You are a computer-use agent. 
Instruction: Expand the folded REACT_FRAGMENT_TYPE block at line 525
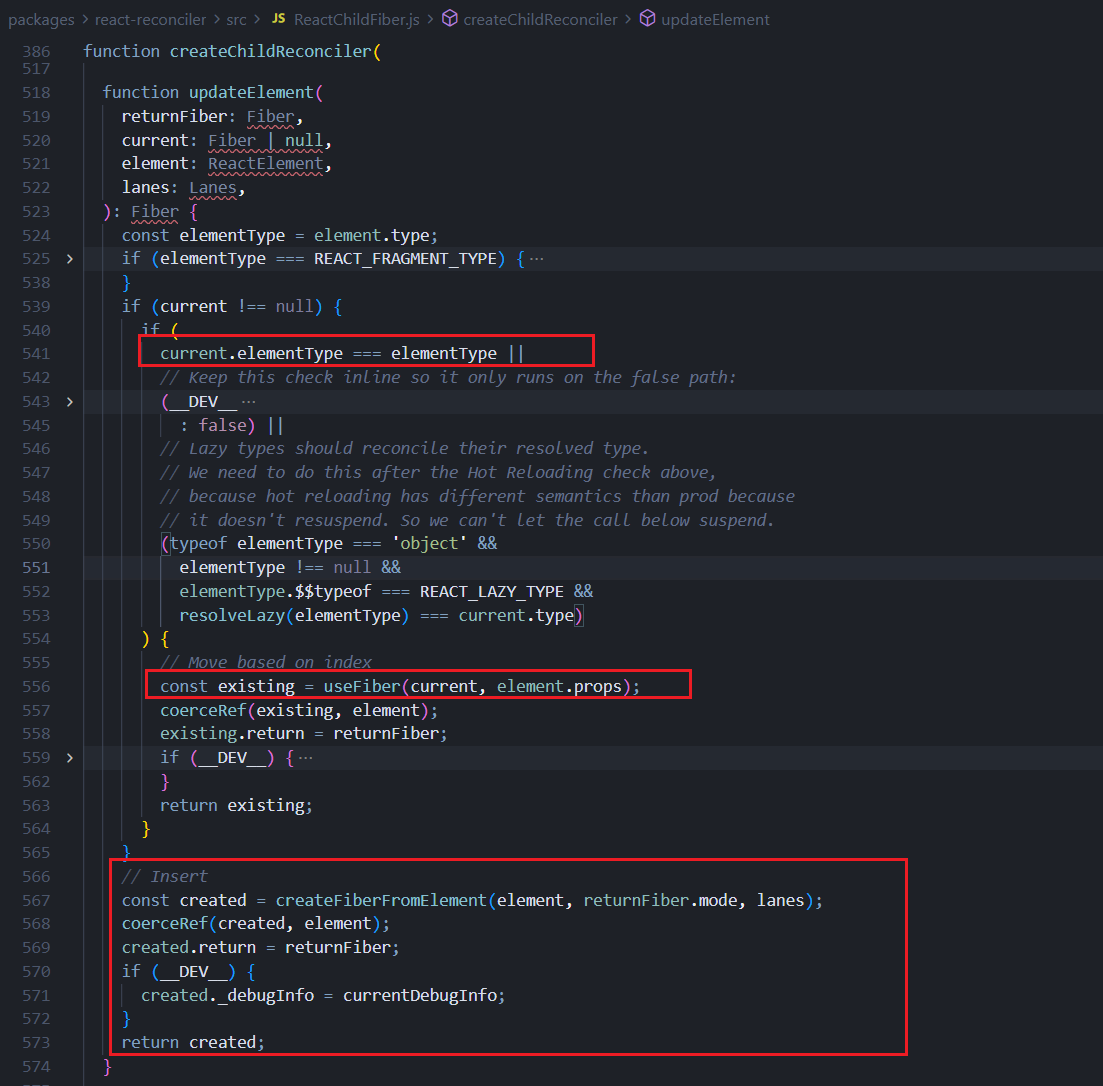coord(70,259)
